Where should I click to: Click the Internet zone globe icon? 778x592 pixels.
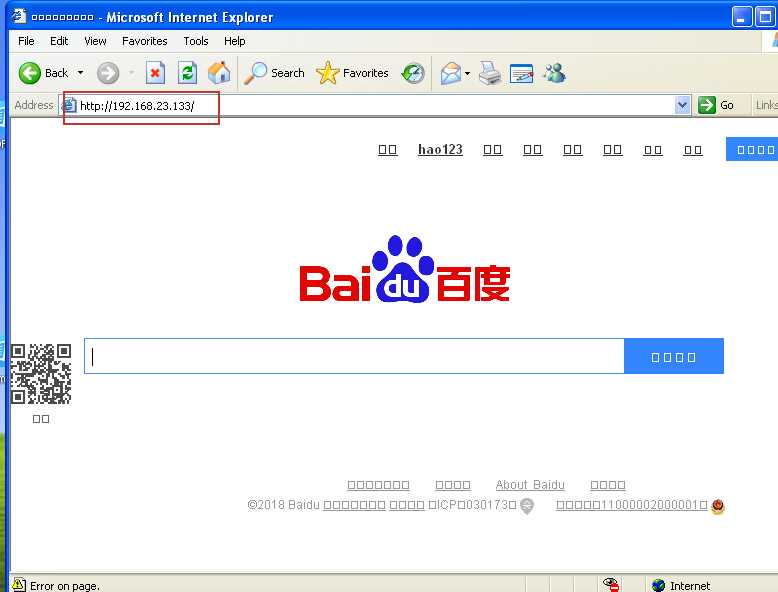[658, 586]
